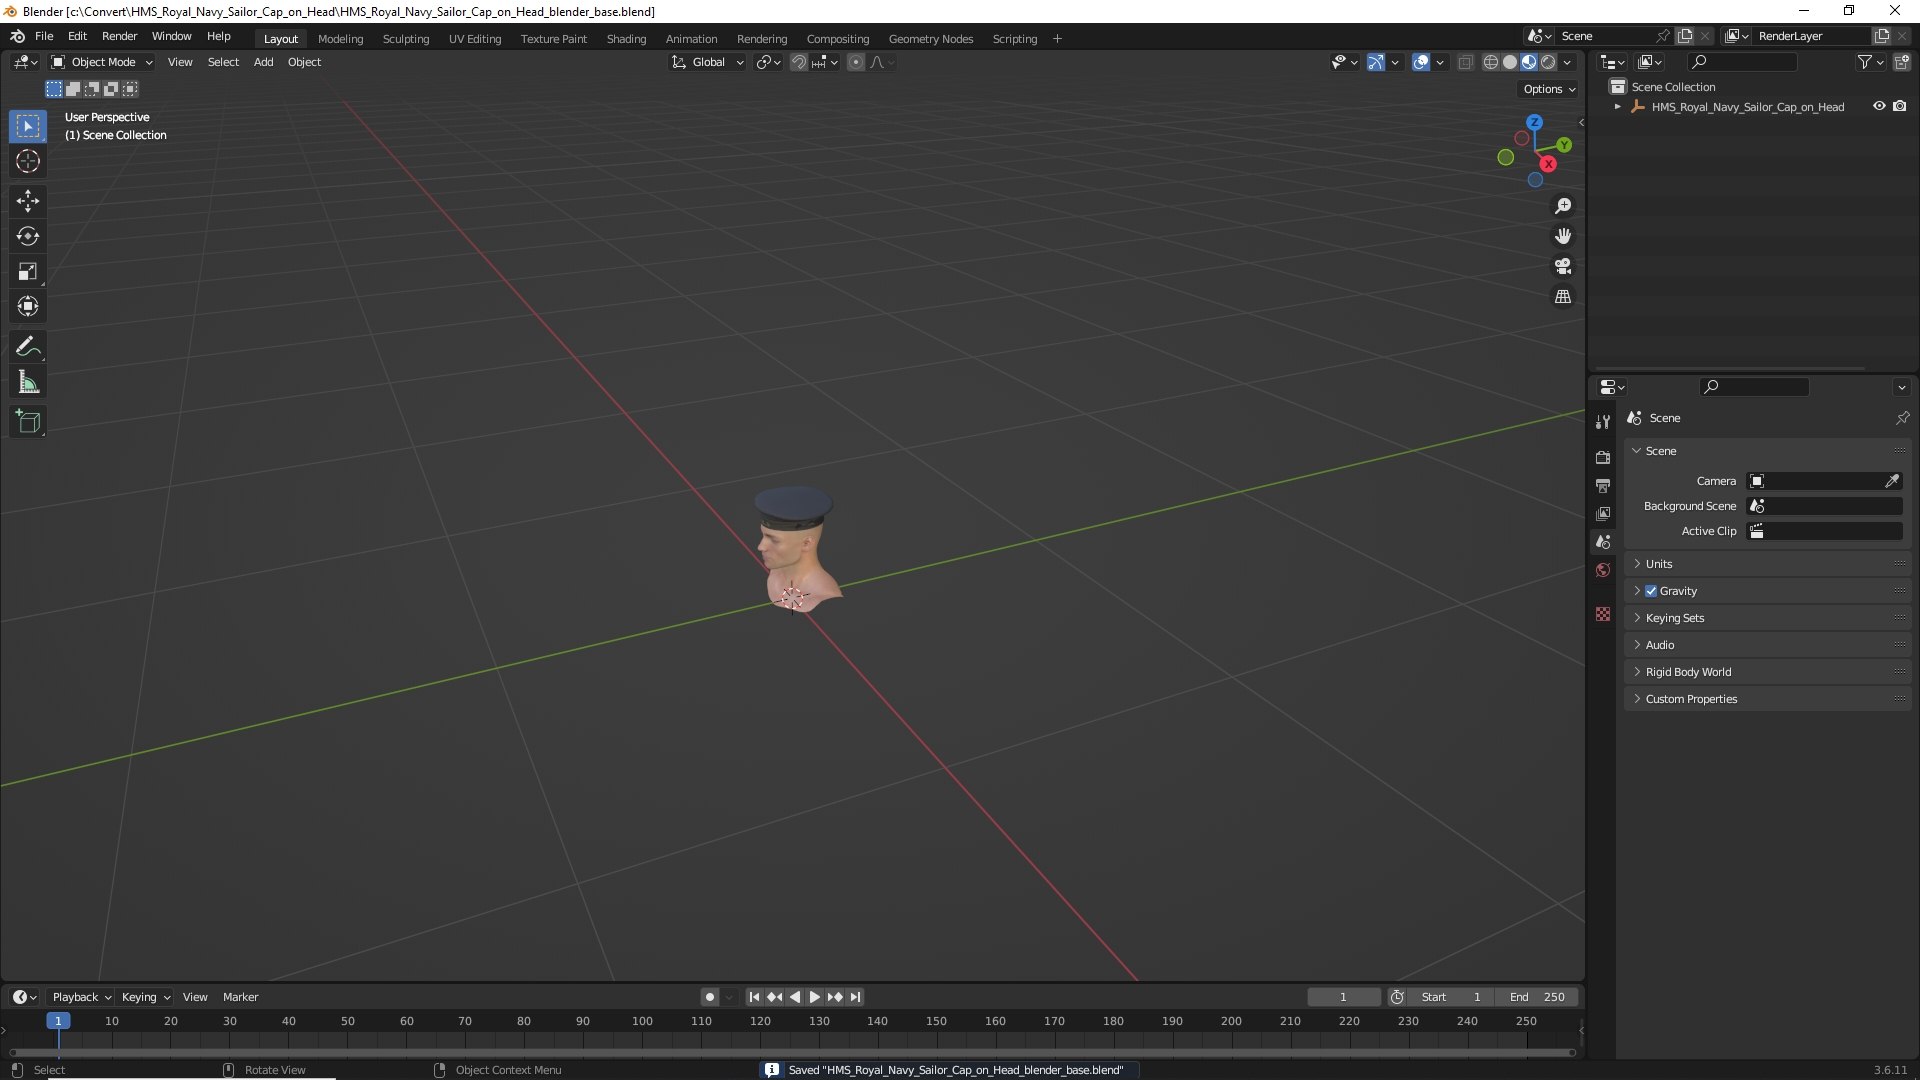
Task: Click the End frame 250 field
Action: (x=1537, y=997)
